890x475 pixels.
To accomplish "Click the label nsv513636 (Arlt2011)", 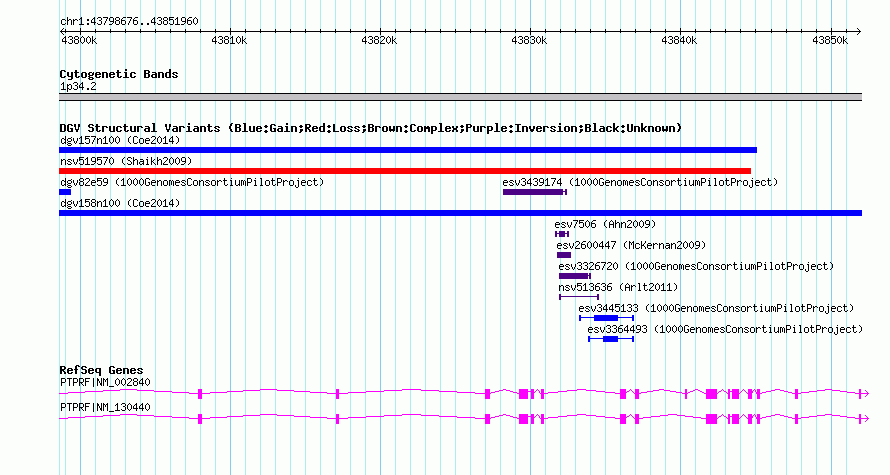I will coord(618,287).
